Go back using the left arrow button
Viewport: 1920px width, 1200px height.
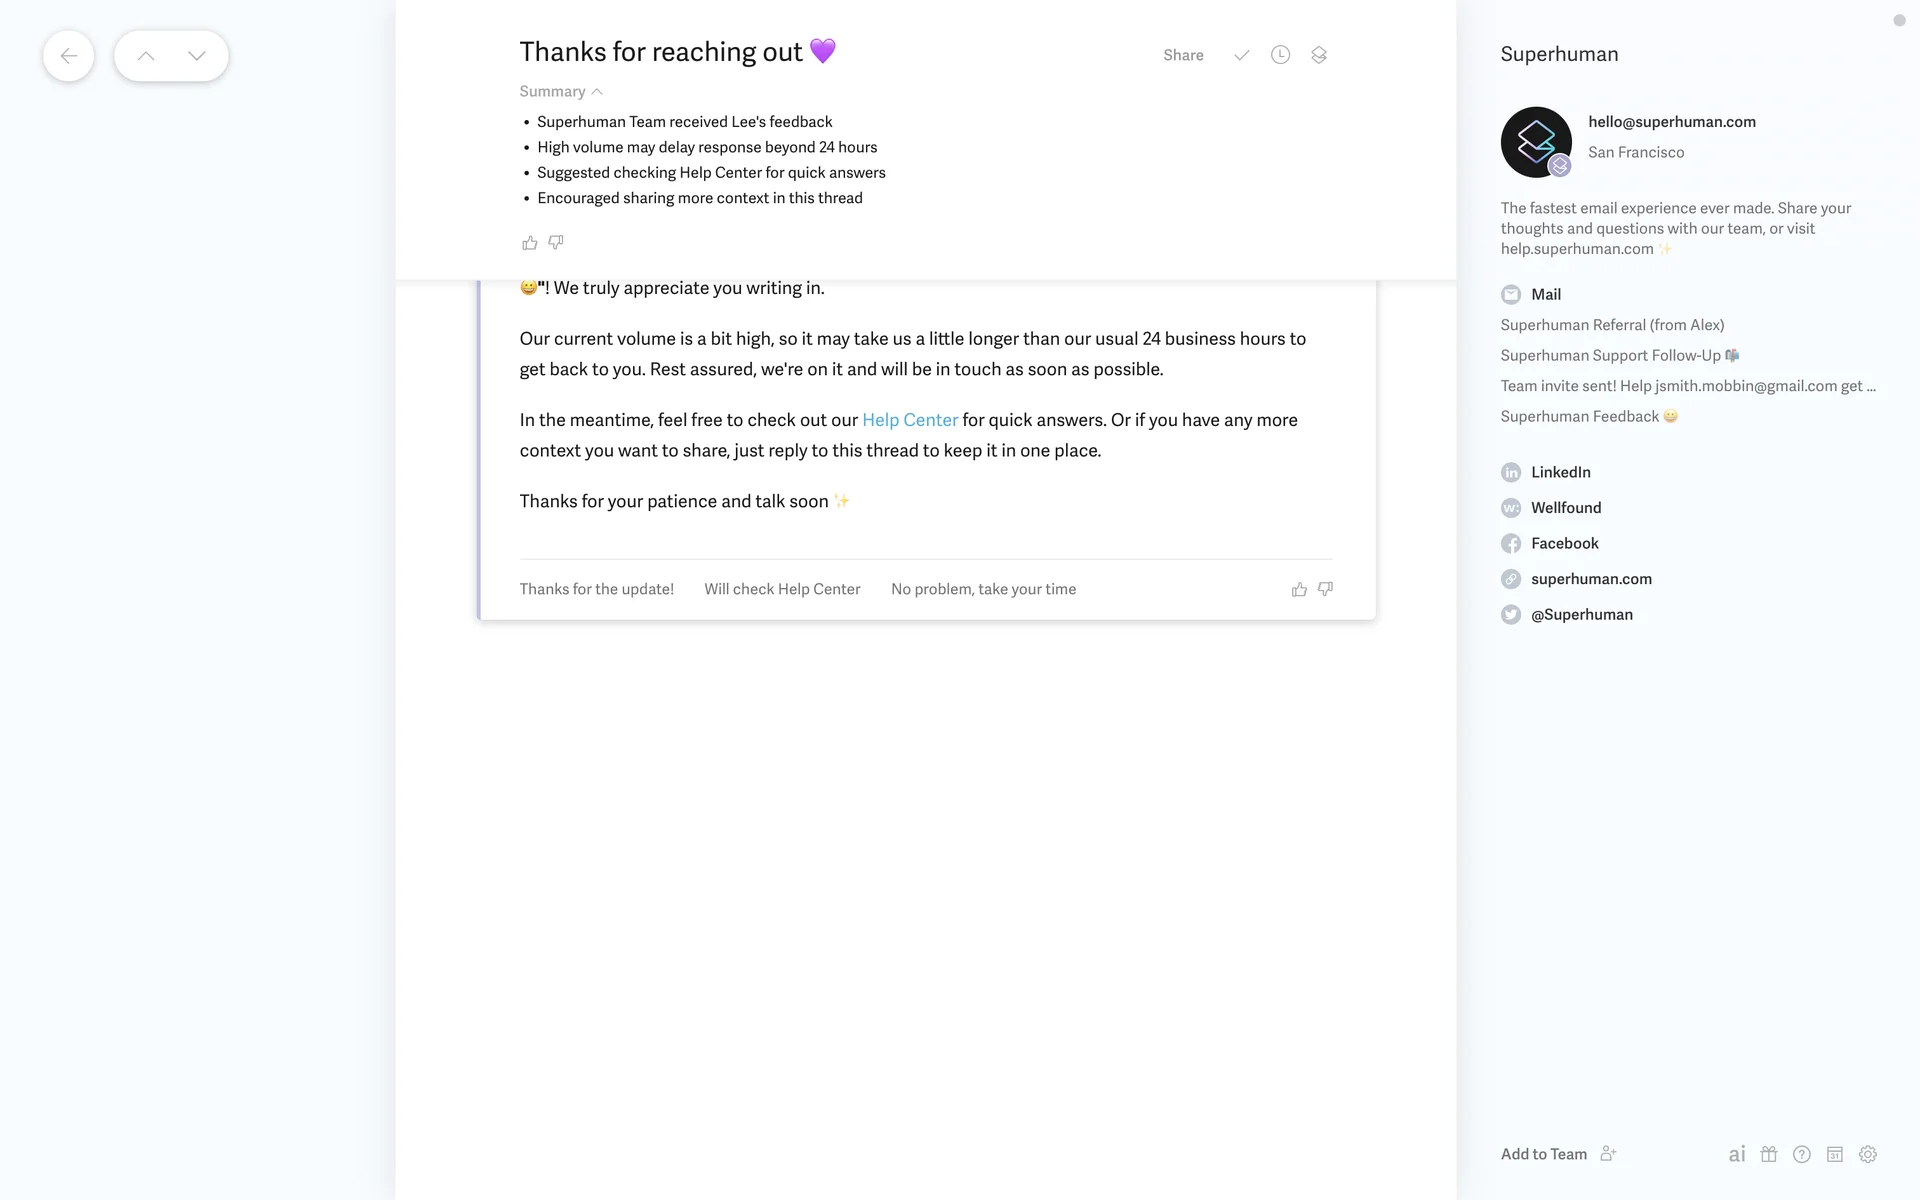point(68,56)
